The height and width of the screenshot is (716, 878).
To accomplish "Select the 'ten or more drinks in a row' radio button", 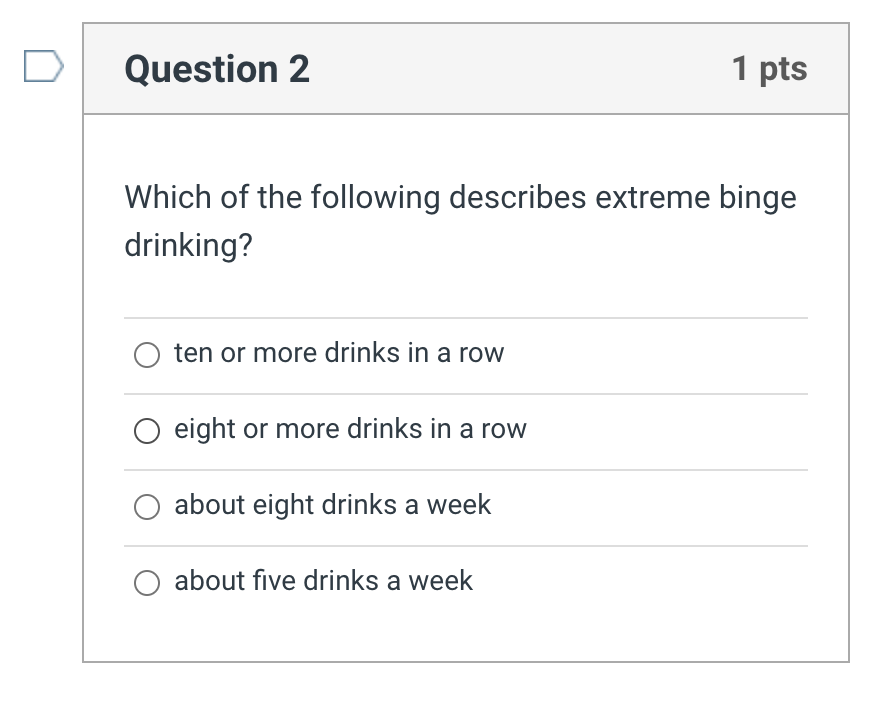I will point(147,354).
